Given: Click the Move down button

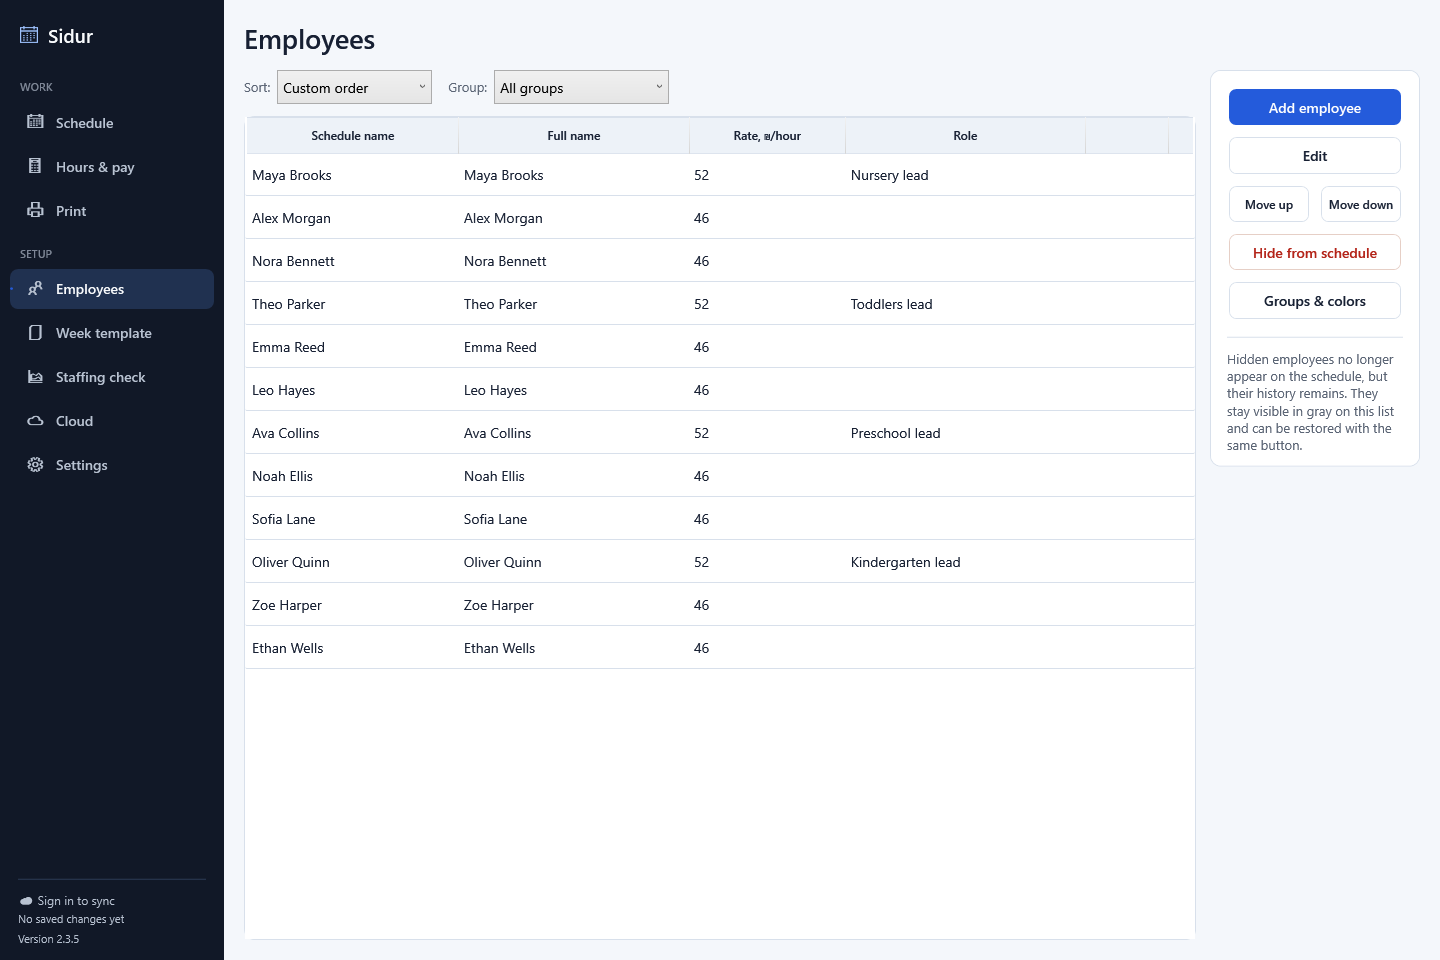Looking at the screenshot, I should coord(1360,204).
